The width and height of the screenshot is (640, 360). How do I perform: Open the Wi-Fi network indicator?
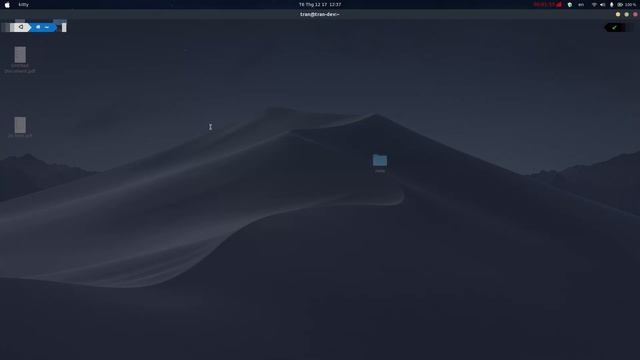(594, 4)
